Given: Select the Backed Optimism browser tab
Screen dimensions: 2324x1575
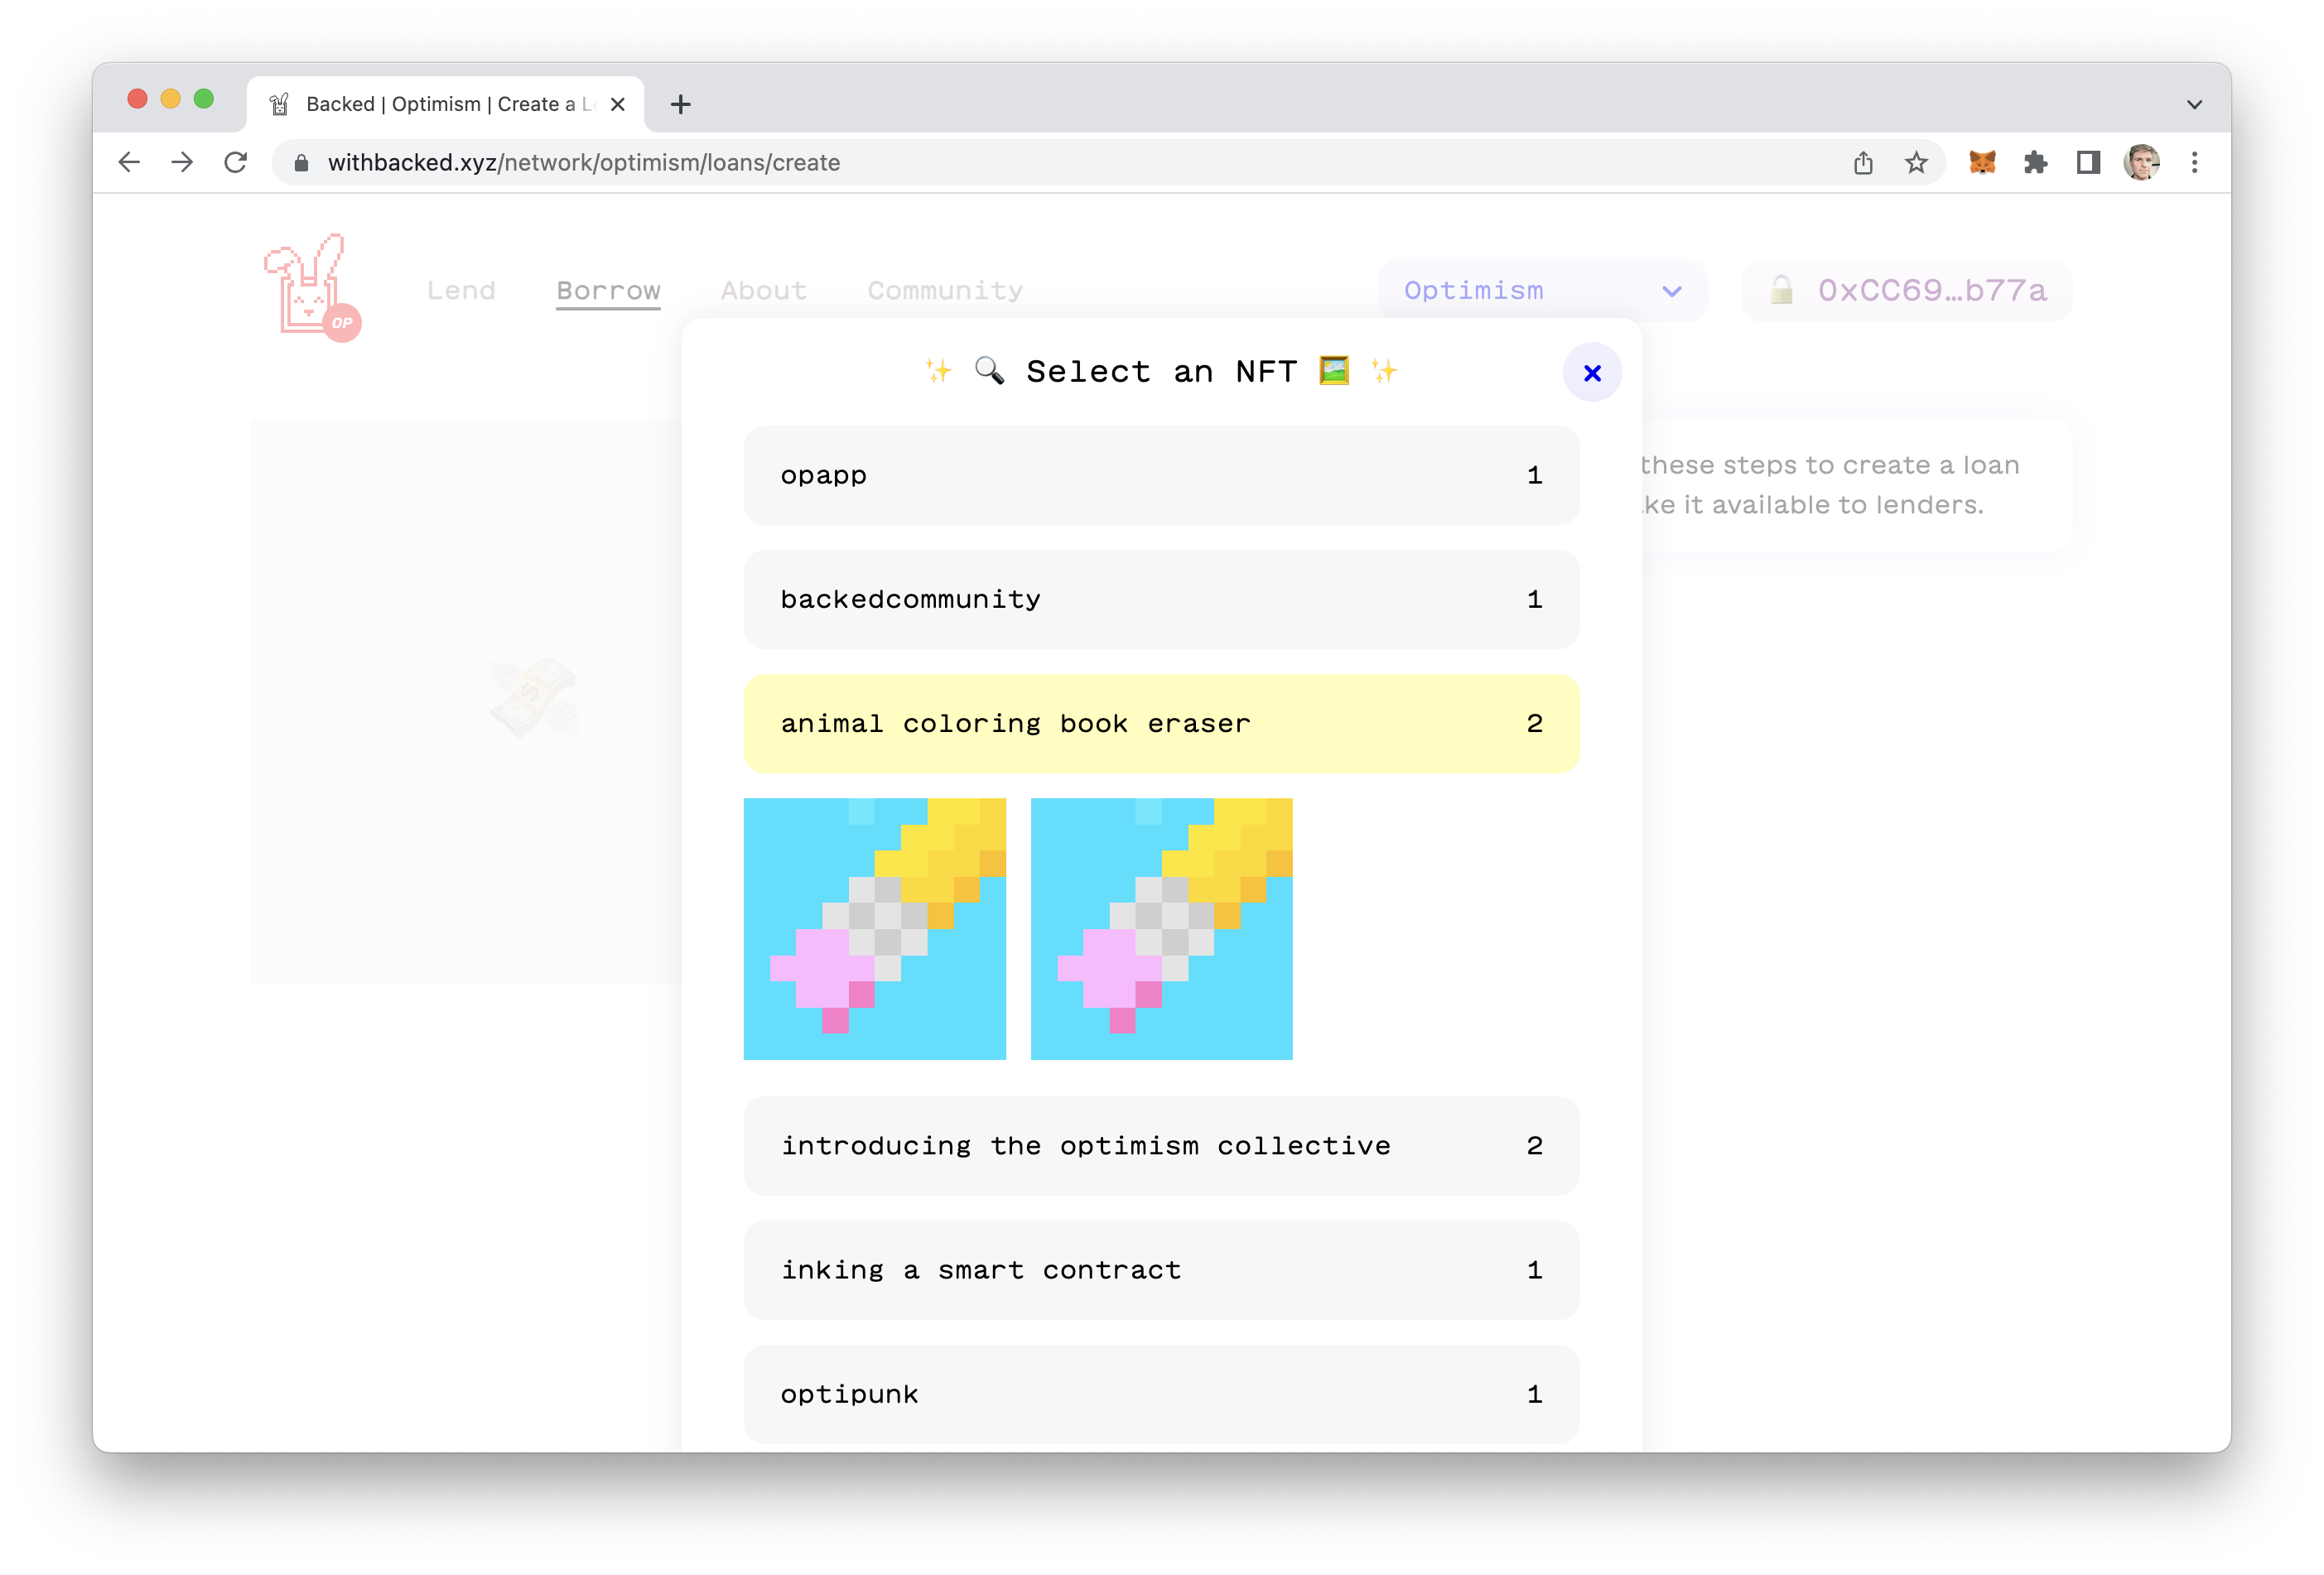Looking at the screenshot, I should coord(445,104).
